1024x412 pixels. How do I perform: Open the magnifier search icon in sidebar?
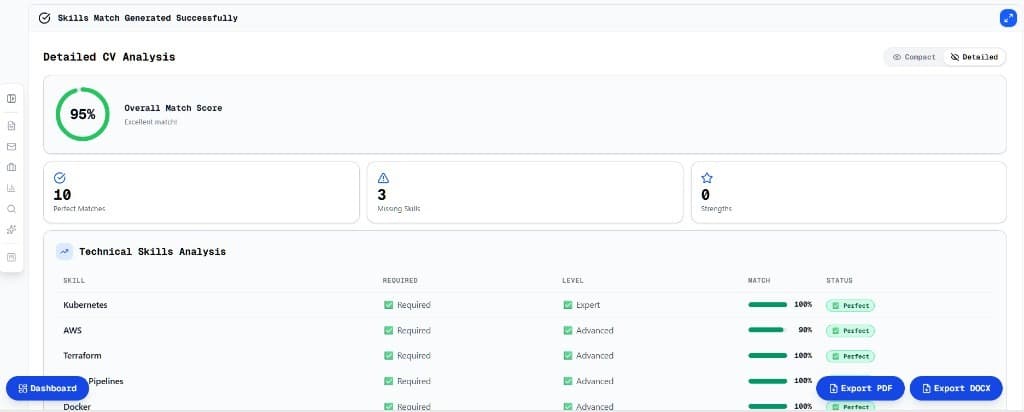pyautogui.click(x=11, y=209)
